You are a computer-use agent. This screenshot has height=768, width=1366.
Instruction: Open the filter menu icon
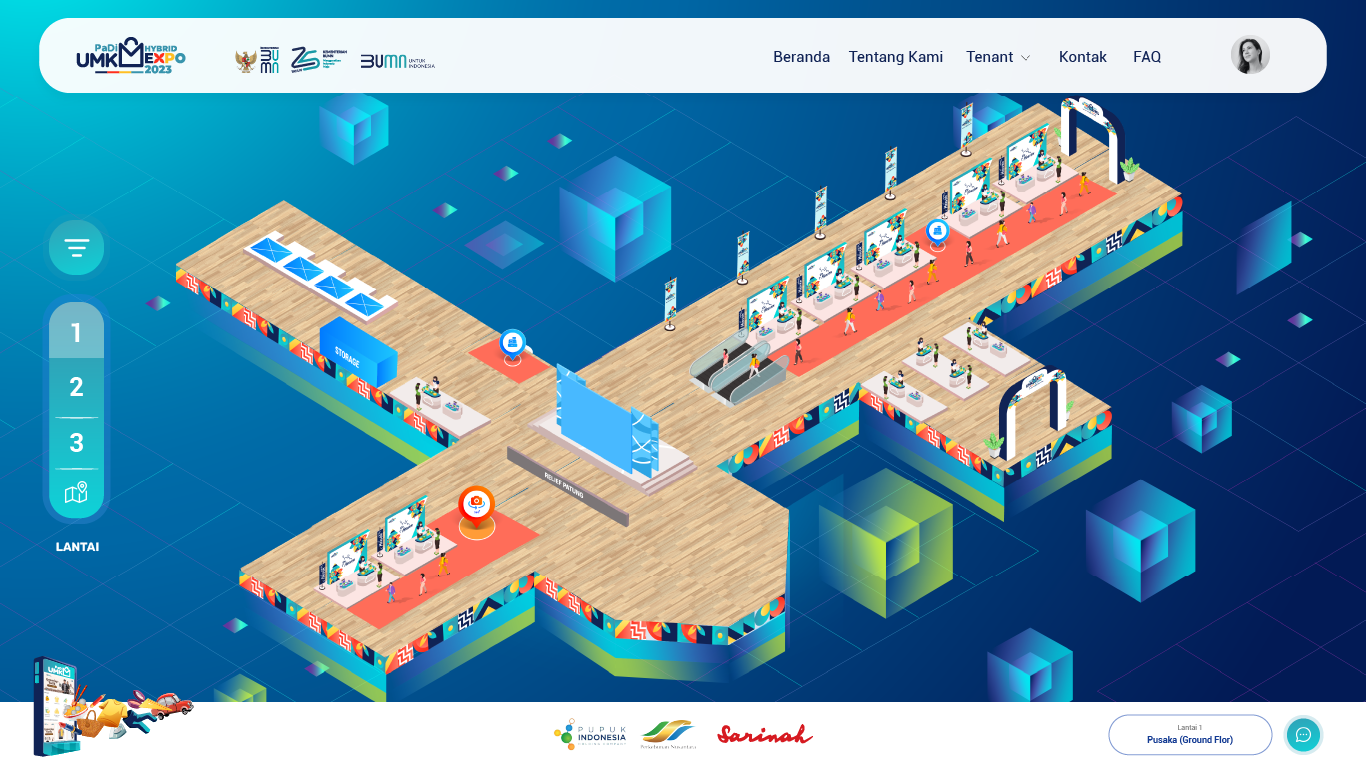(76, 248)
